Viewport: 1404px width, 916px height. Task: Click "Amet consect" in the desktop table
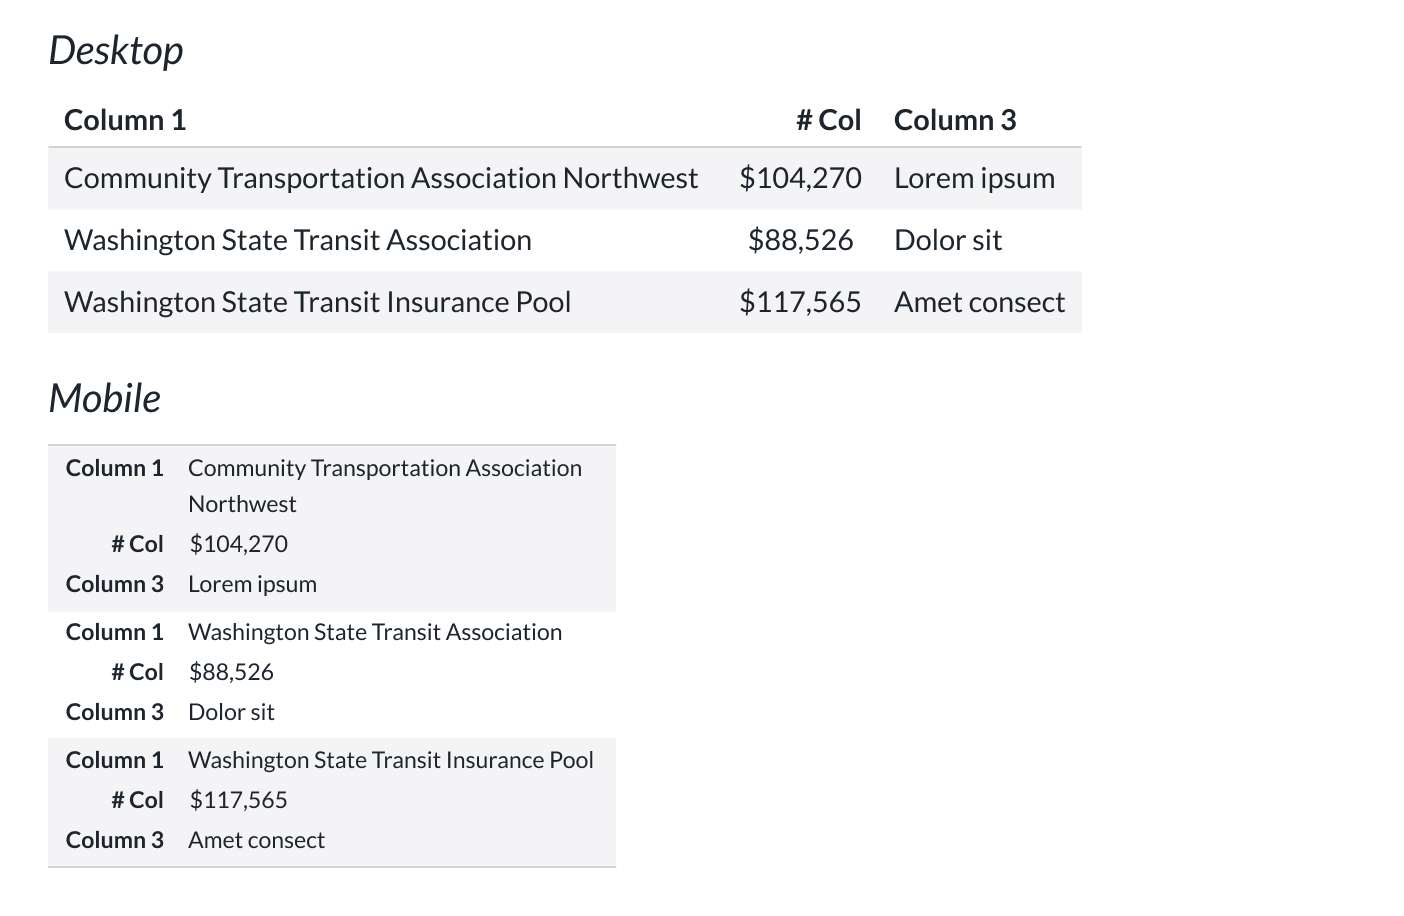point(979,302)
